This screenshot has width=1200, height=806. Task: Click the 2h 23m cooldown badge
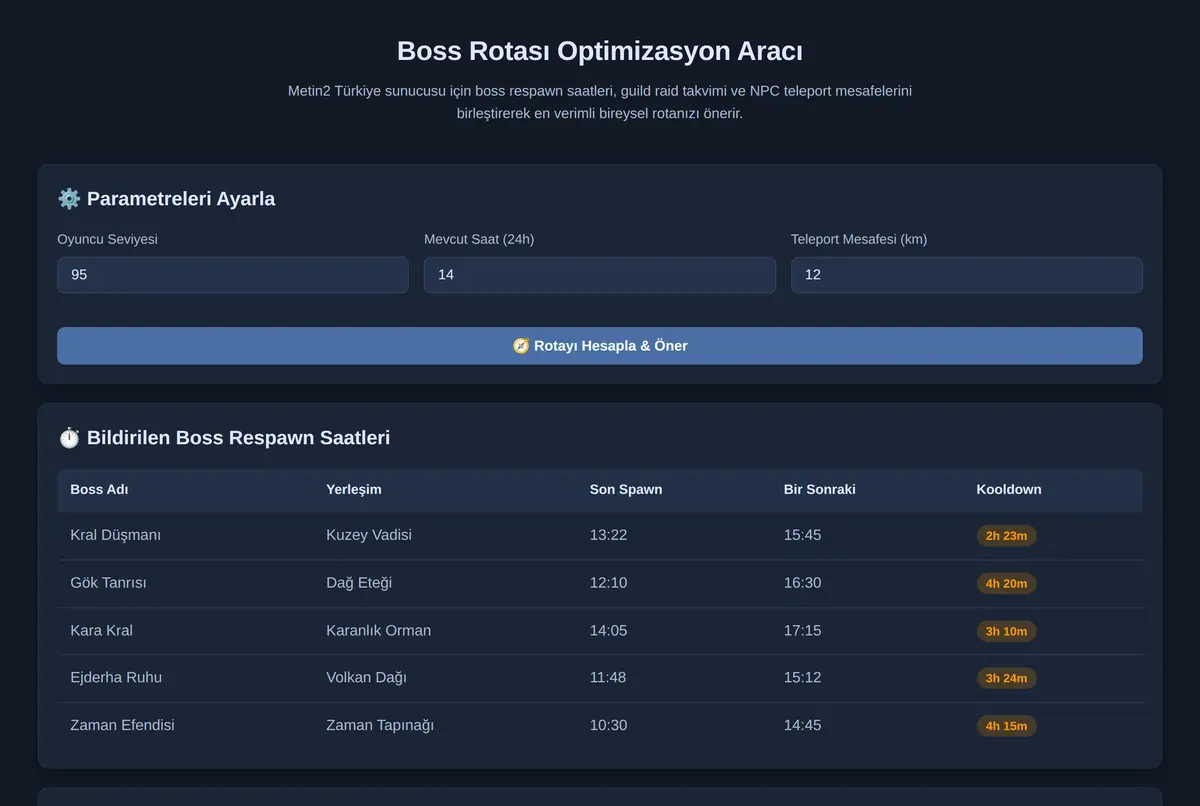[x=1006, y=536]
